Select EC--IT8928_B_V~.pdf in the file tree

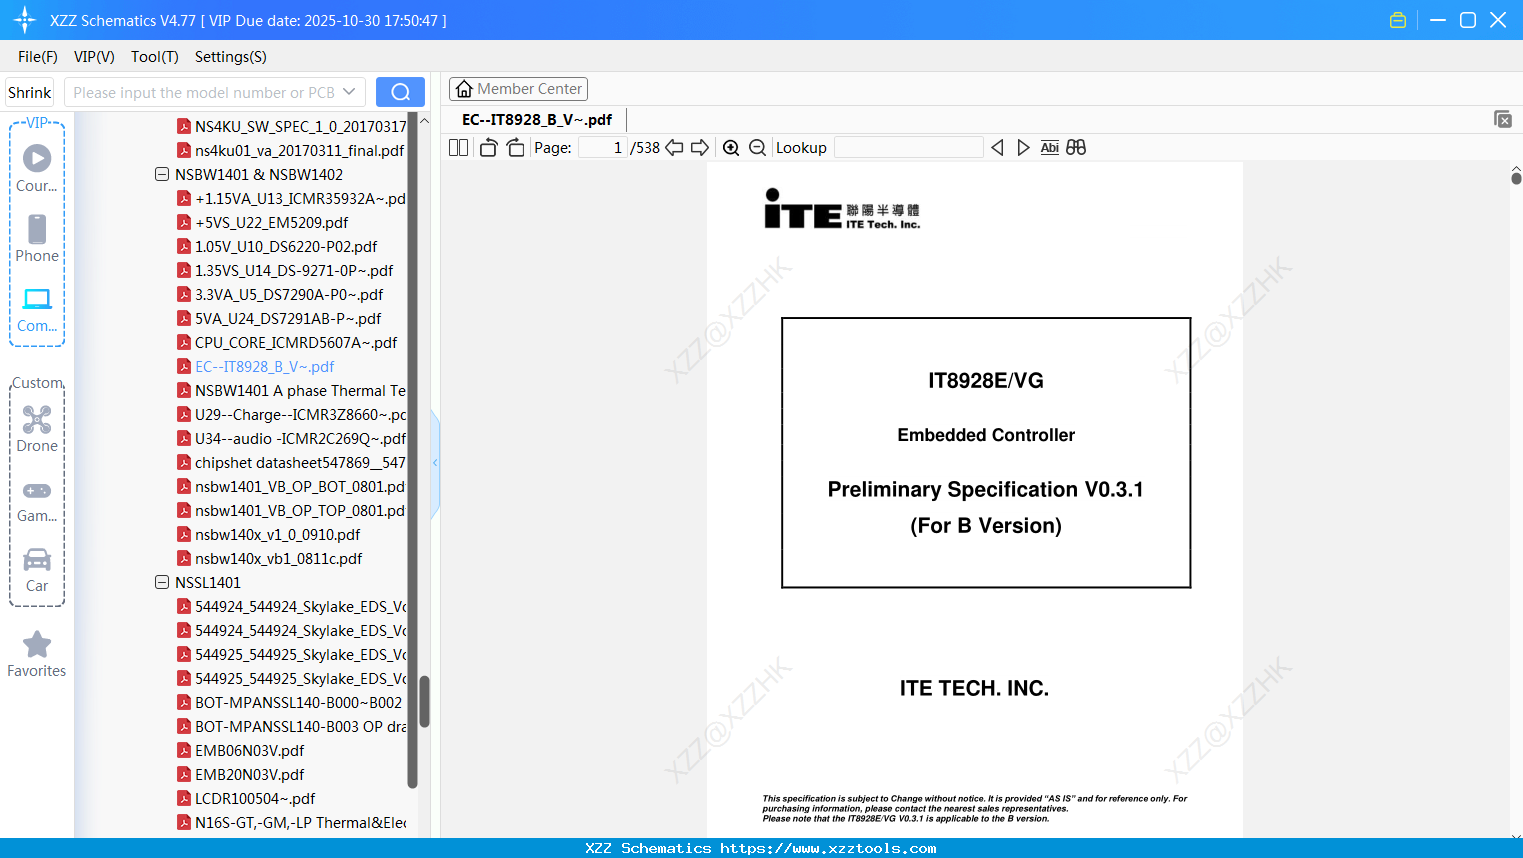(265, 366)
